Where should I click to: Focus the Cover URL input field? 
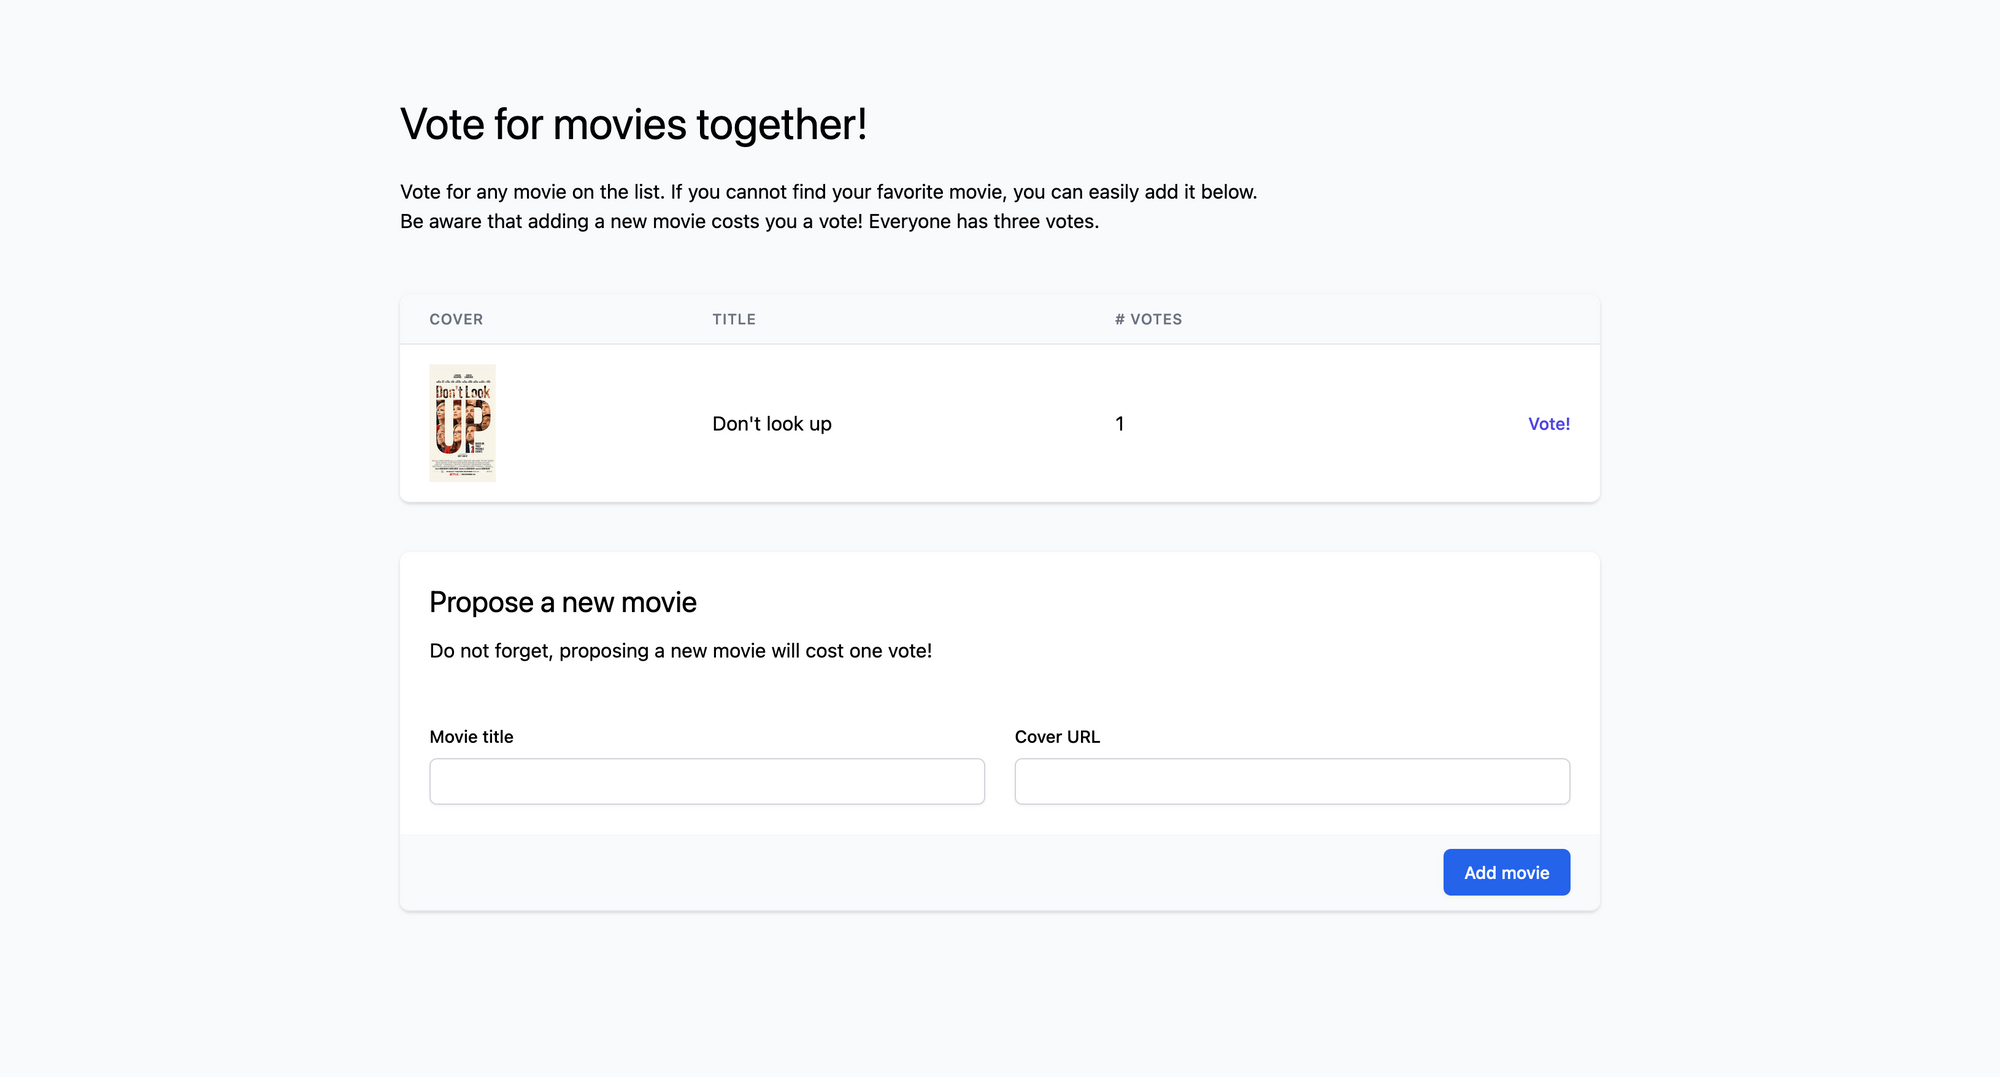coord(1292,781)
